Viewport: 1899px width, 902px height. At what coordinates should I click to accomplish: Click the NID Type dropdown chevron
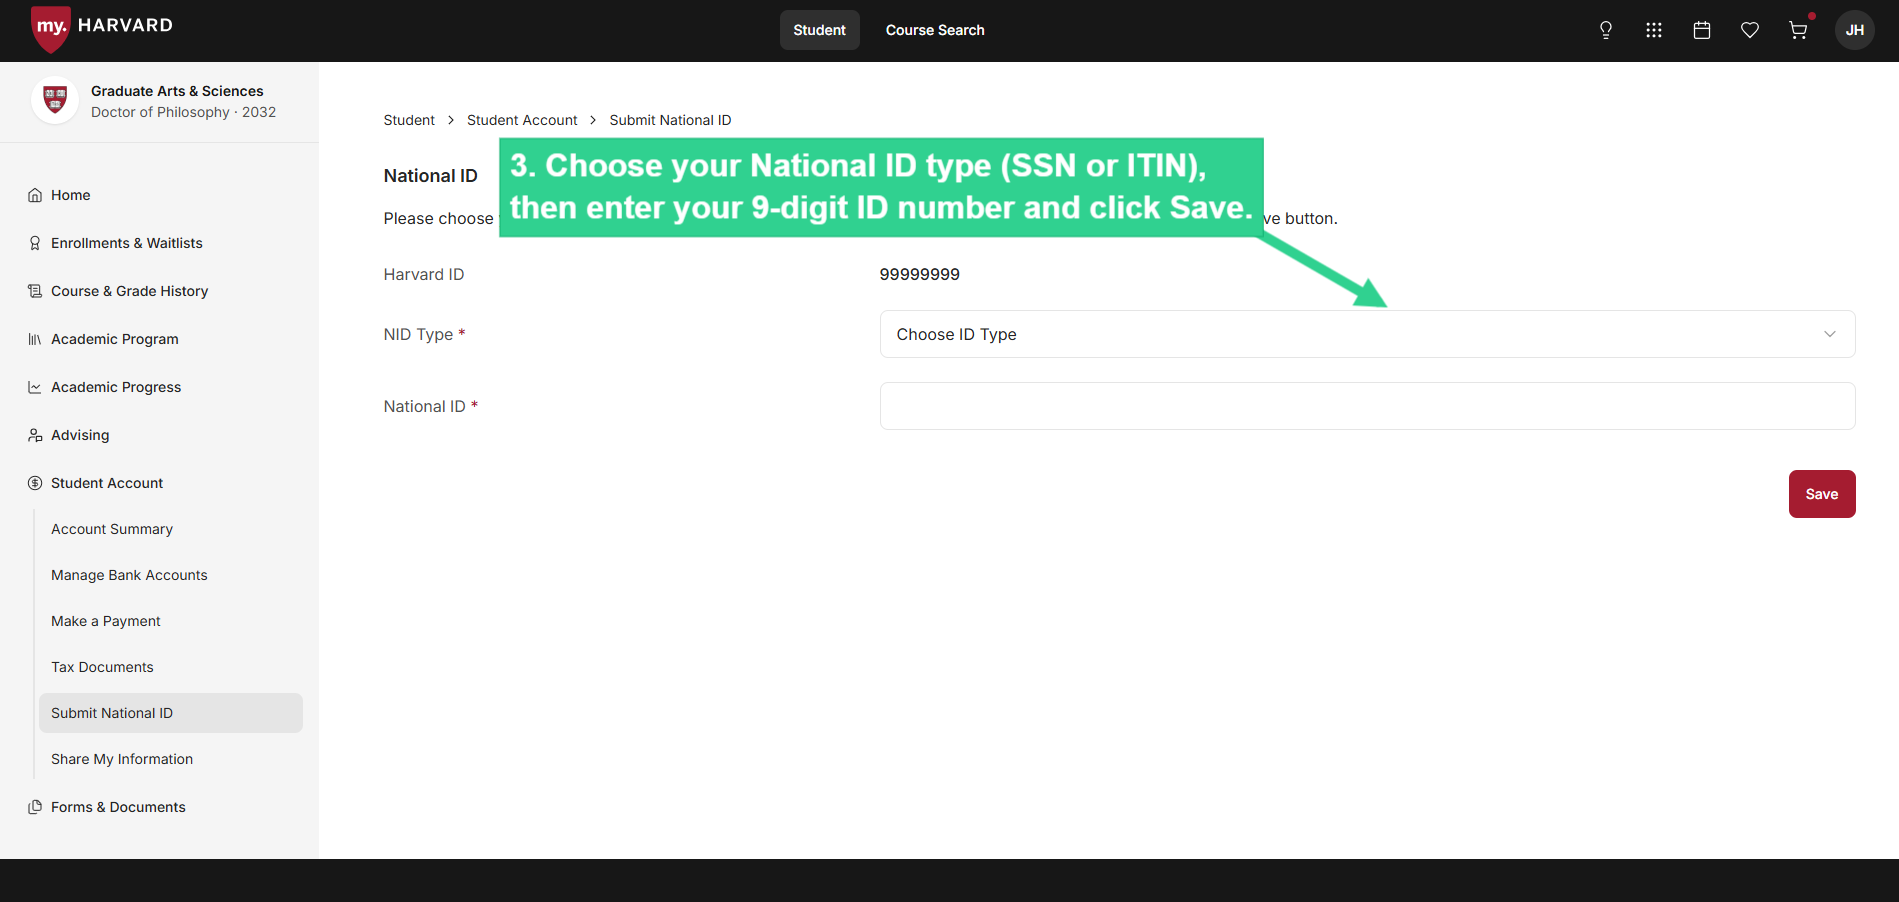(x=1830, y=334)
